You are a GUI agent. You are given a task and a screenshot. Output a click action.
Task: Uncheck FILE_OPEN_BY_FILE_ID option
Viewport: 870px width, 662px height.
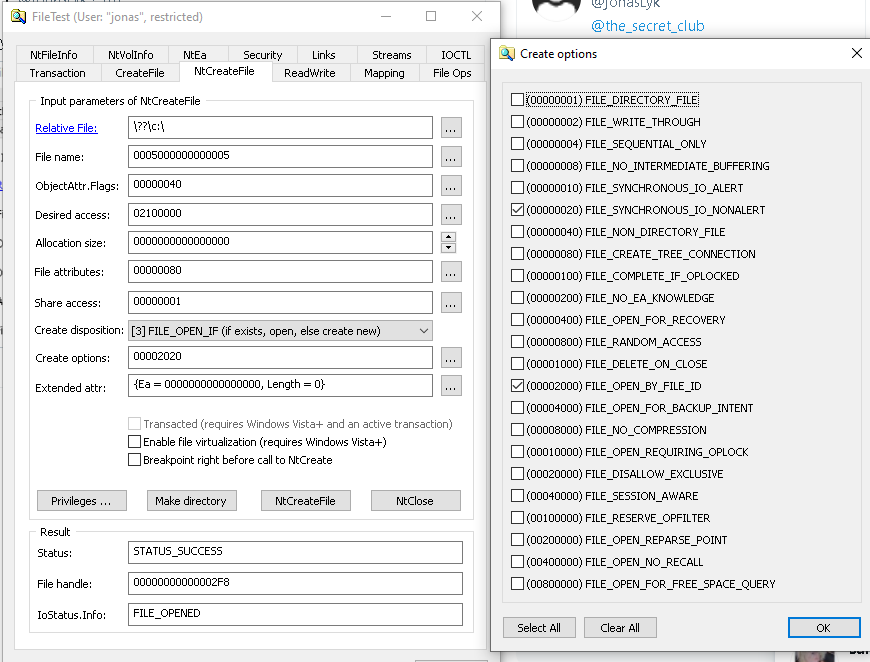517,386
